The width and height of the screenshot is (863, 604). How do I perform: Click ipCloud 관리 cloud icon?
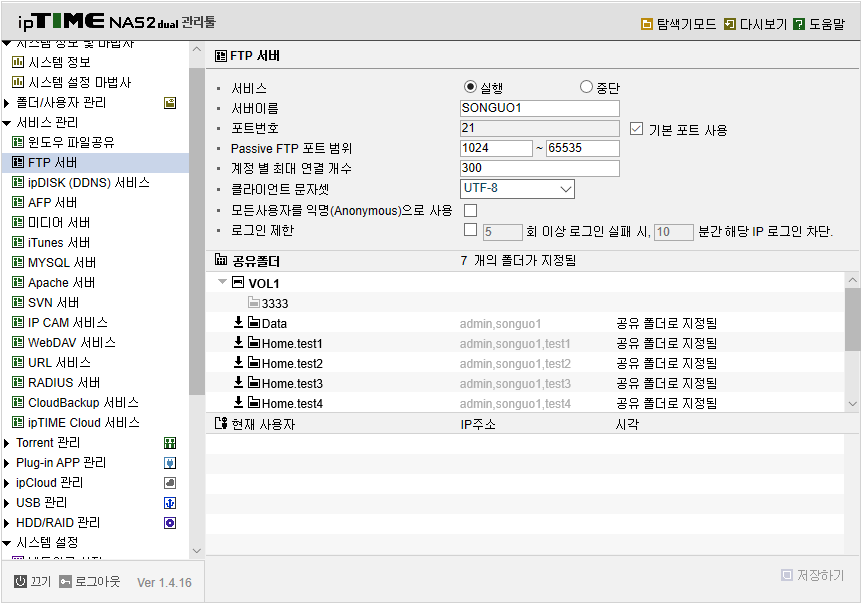click(x=170, y=483)
